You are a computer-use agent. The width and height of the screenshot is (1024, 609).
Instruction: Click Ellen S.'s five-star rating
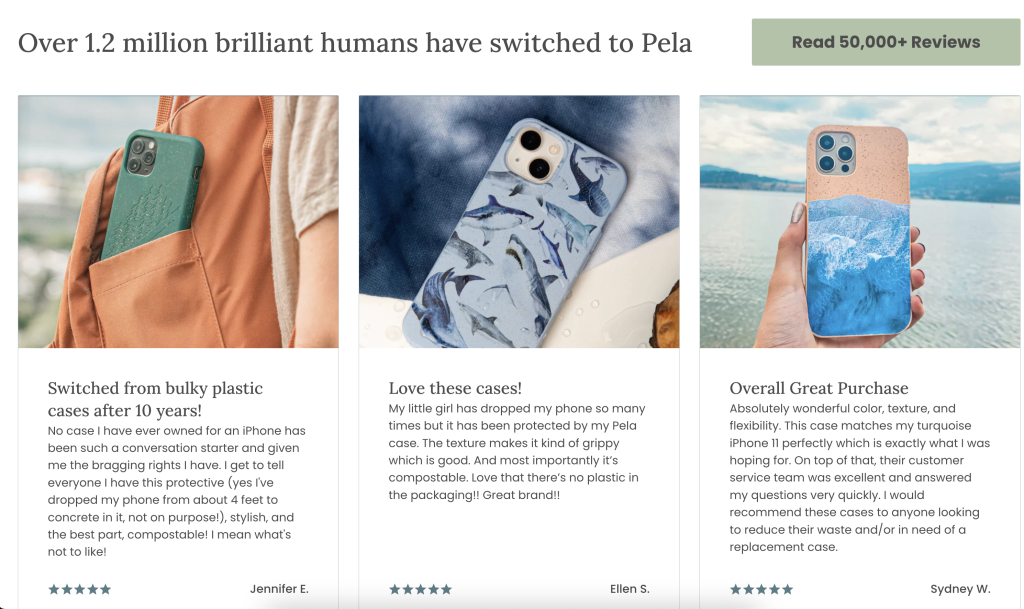420,589
